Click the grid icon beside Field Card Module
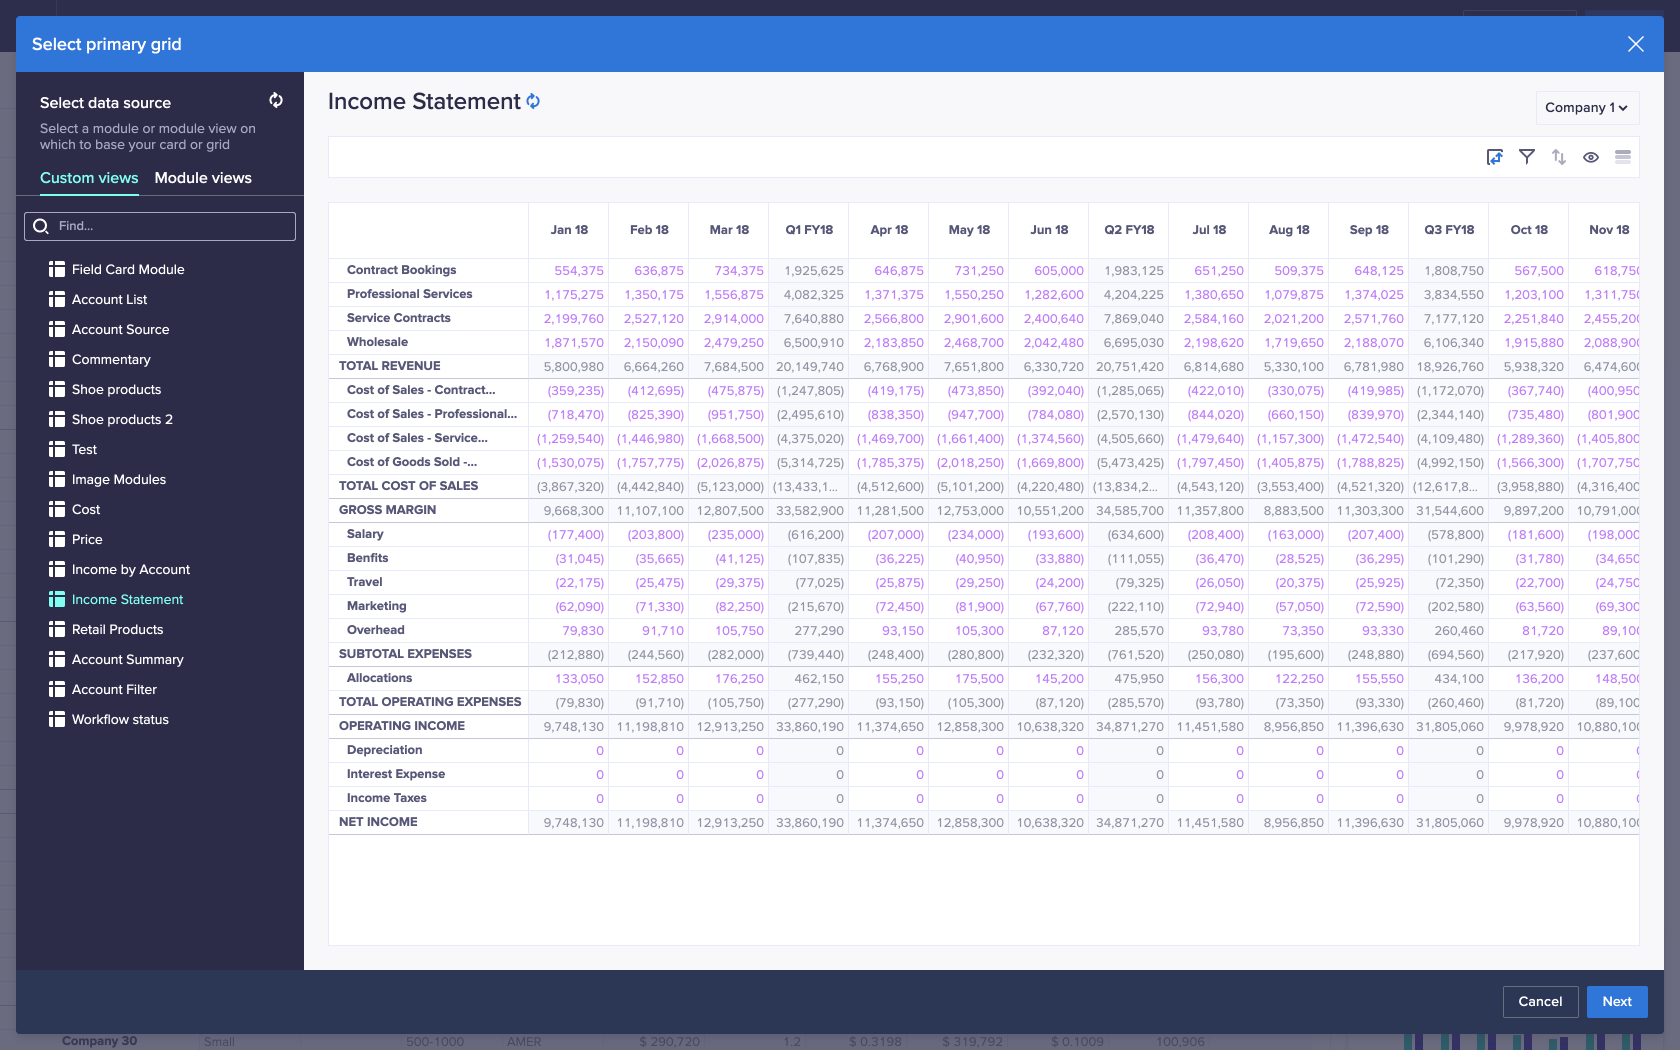This screenshot has height=1050, width=1680. click(56, 269)
